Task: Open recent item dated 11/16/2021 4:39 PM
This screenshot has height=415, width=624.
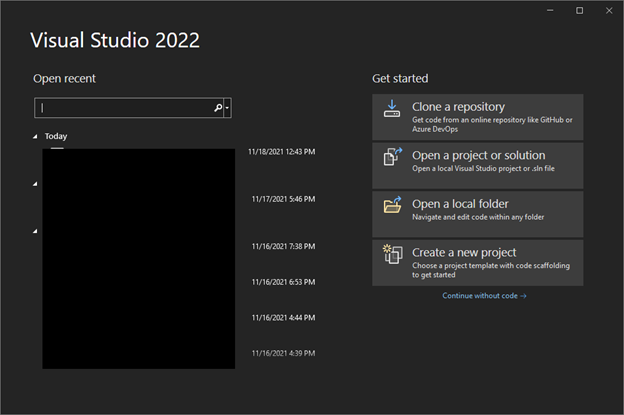Action: coord(283,353)
